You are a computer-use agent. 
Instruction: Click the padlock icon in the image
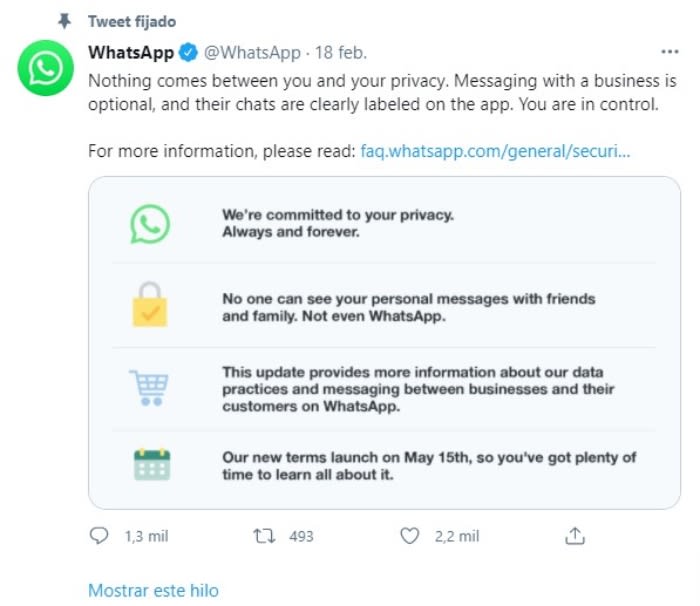pyautogui.click(x=150, y=305)
